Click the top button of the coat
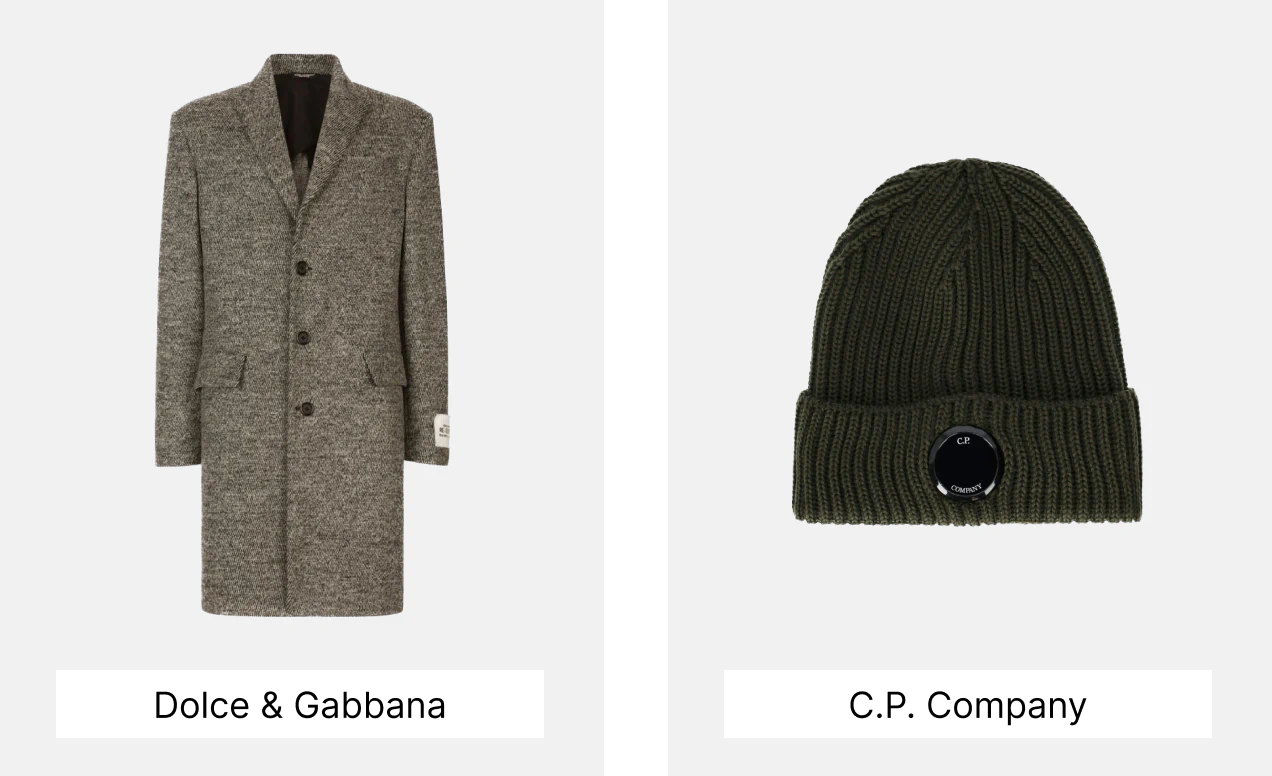Viewport: 1272px width, 776px height. click(x=300, y=266)
